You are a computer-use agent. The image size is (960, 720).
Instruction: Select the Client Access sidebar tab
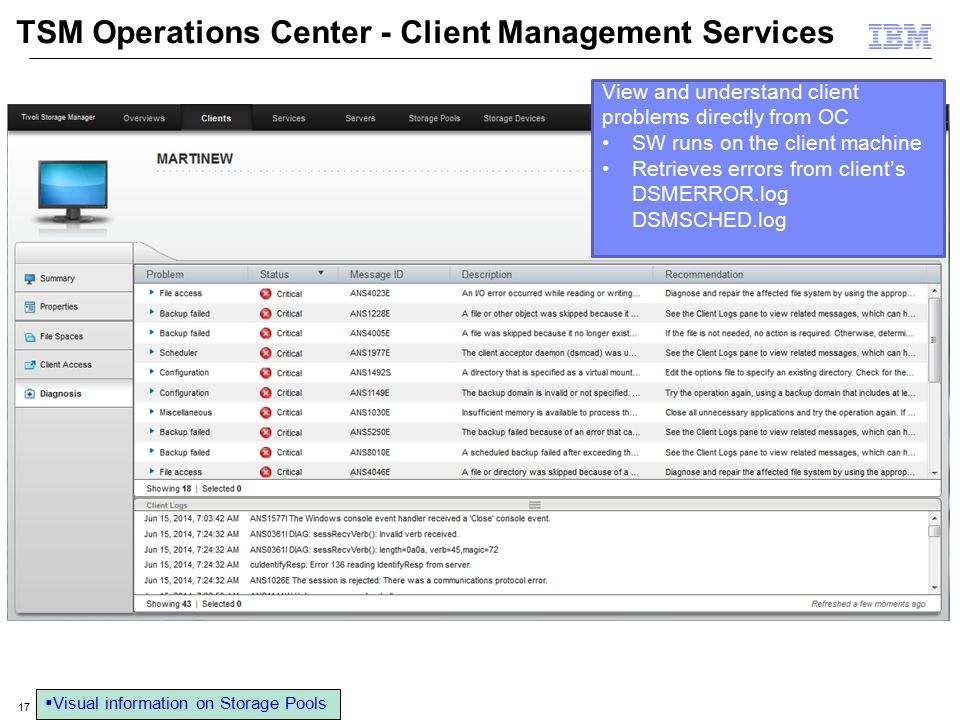[74, 365]
